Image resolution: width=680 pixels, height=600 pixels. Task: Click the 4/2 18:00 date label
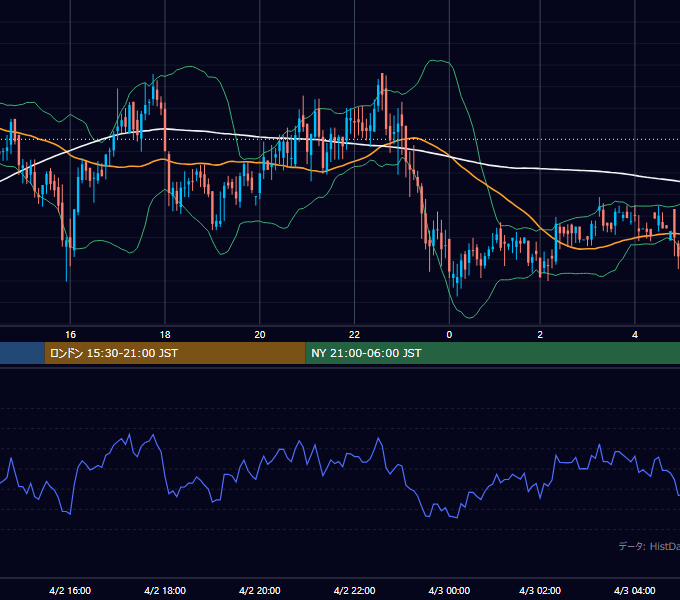point(165,590)
